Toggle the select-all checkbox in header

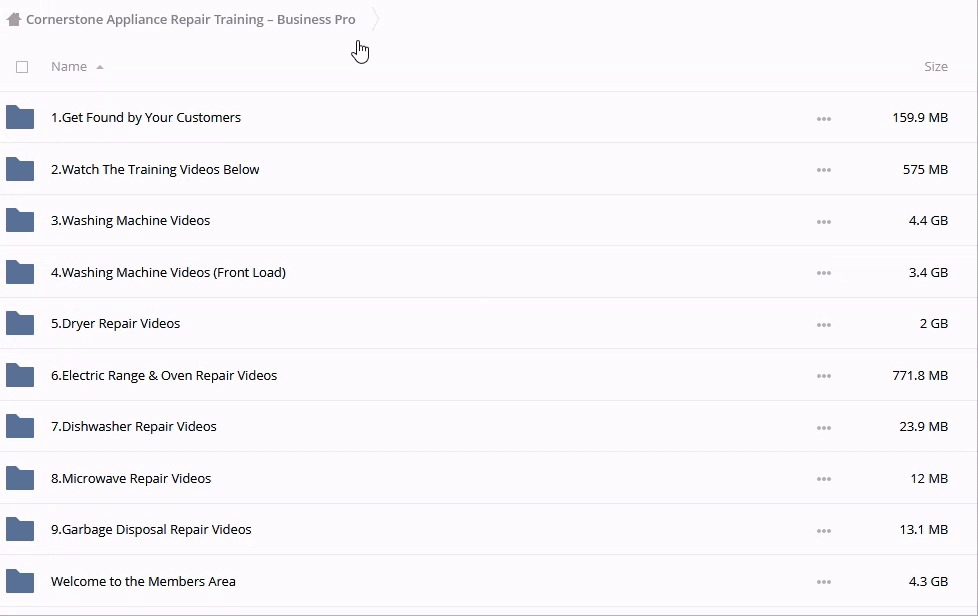(x=22, y=67)
